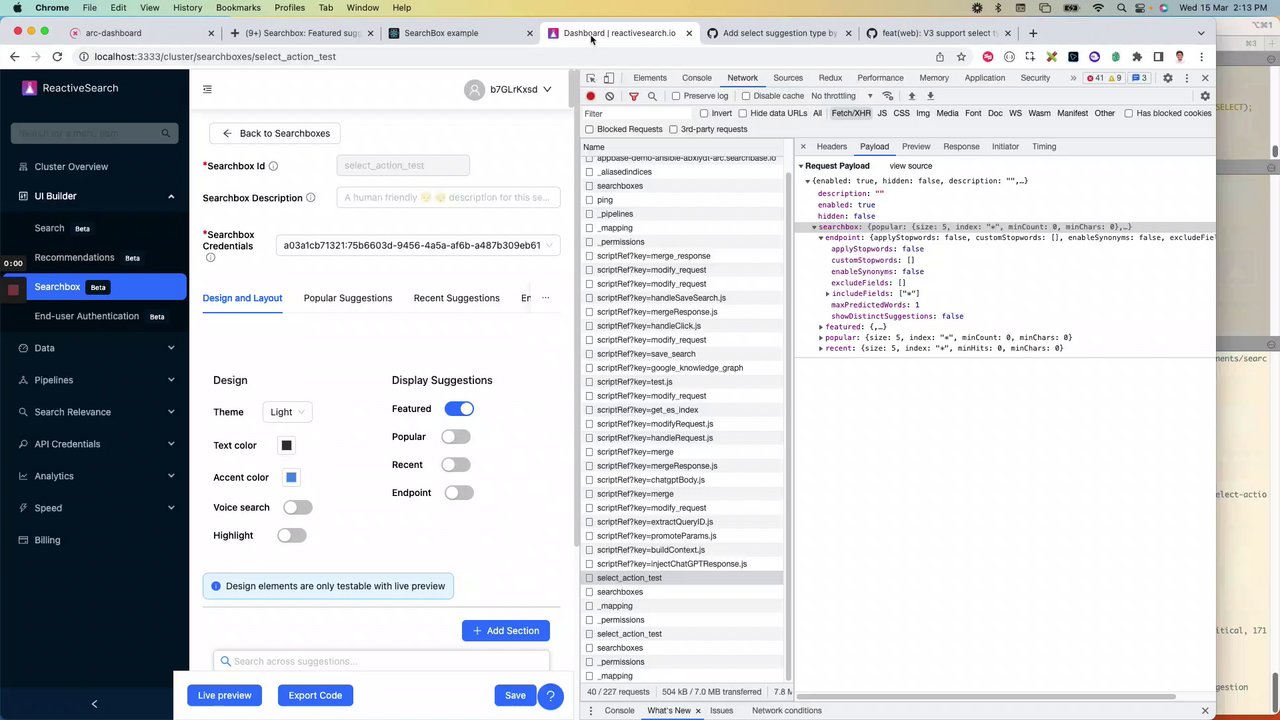Screen dimensions: 1280x720
Task: Reload the page in Chrome
Action: [57, 57]
